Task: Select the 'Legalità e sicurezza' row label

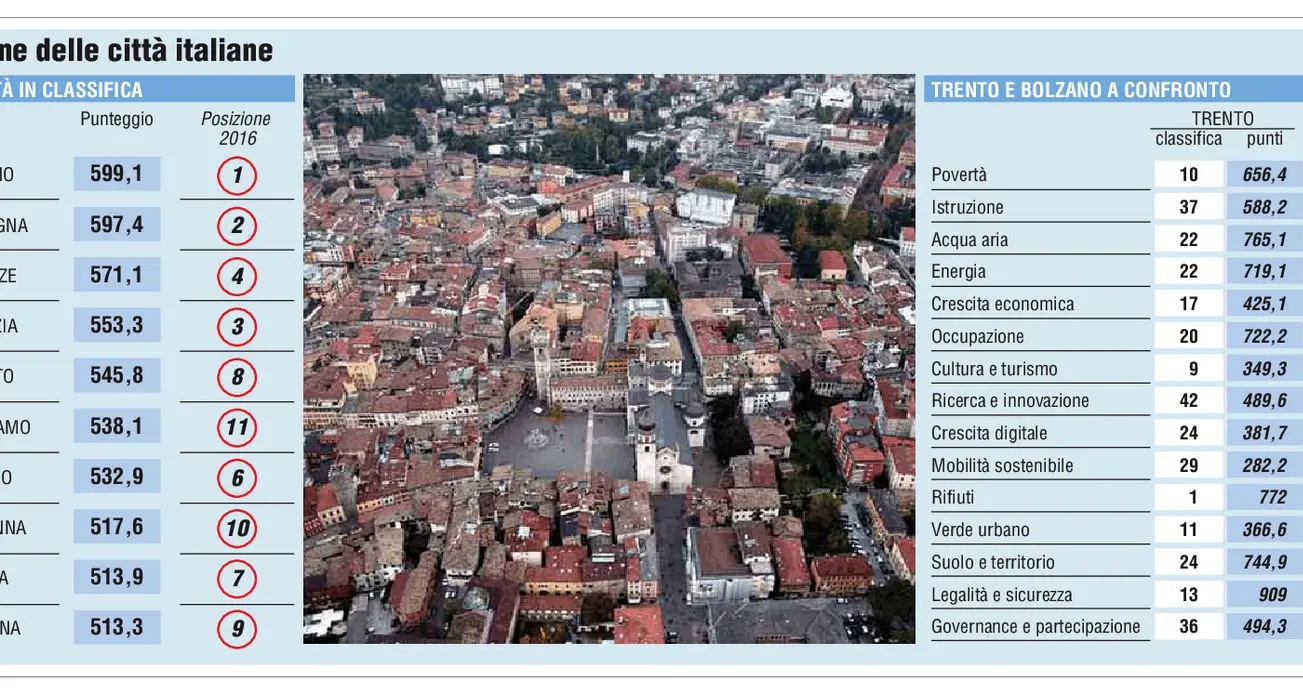Action: coord(1001,595)
